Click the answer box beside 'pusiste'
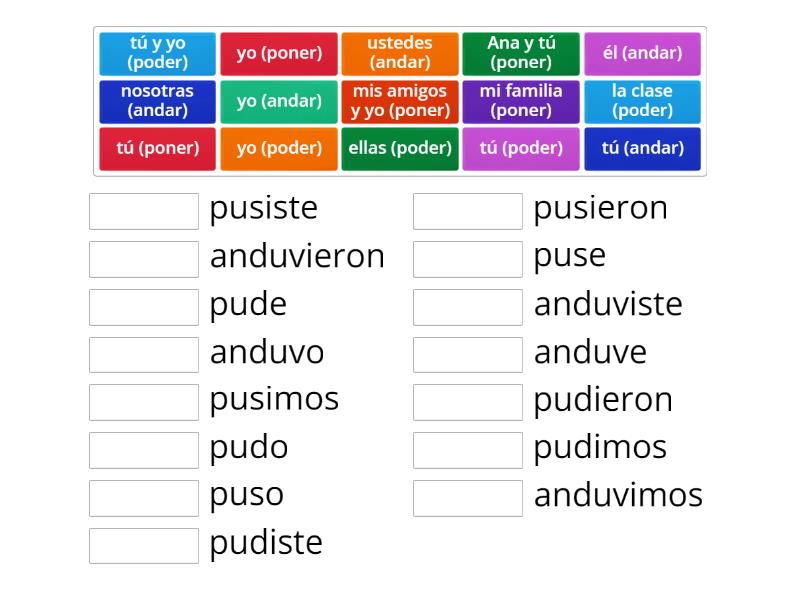This screenshot has width=800, height=600. tap(143, 210)
